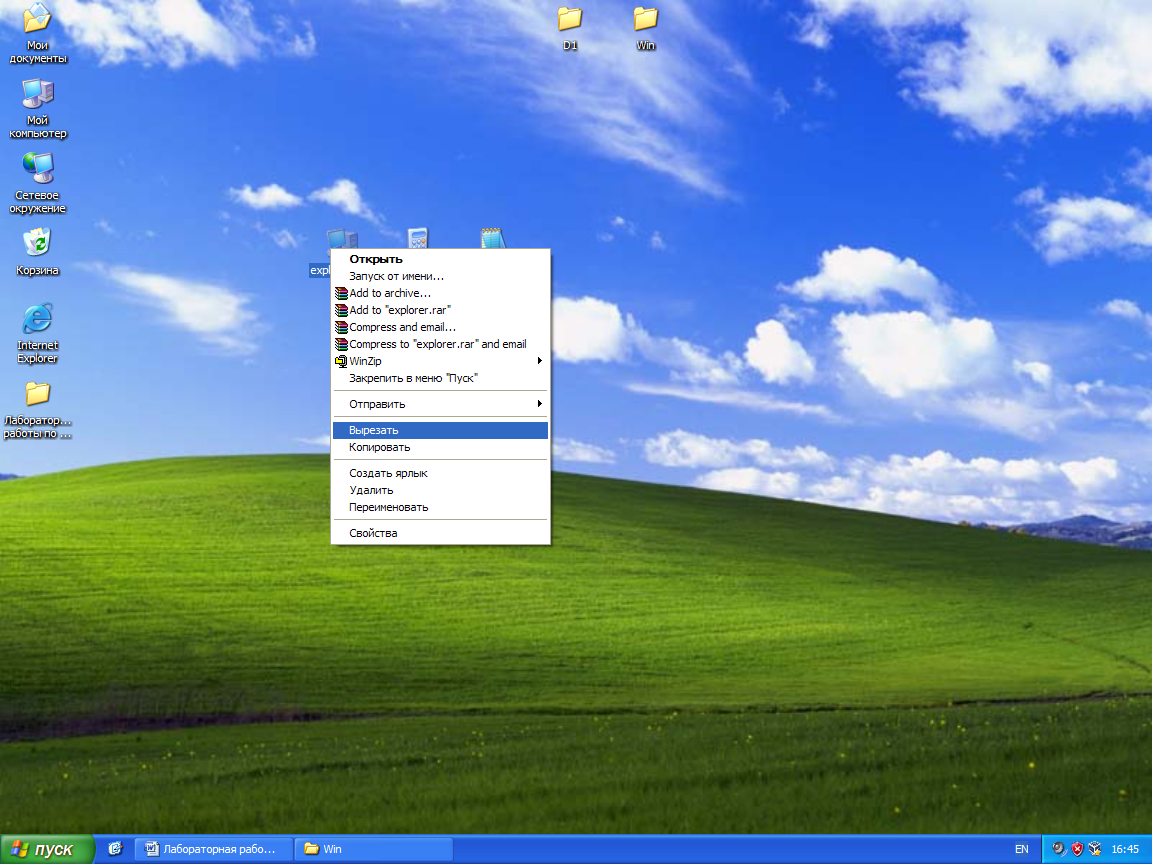The image size is (1152, 864).
Task: Choose Вырезать in the context menu
Action: pos(440,430)
